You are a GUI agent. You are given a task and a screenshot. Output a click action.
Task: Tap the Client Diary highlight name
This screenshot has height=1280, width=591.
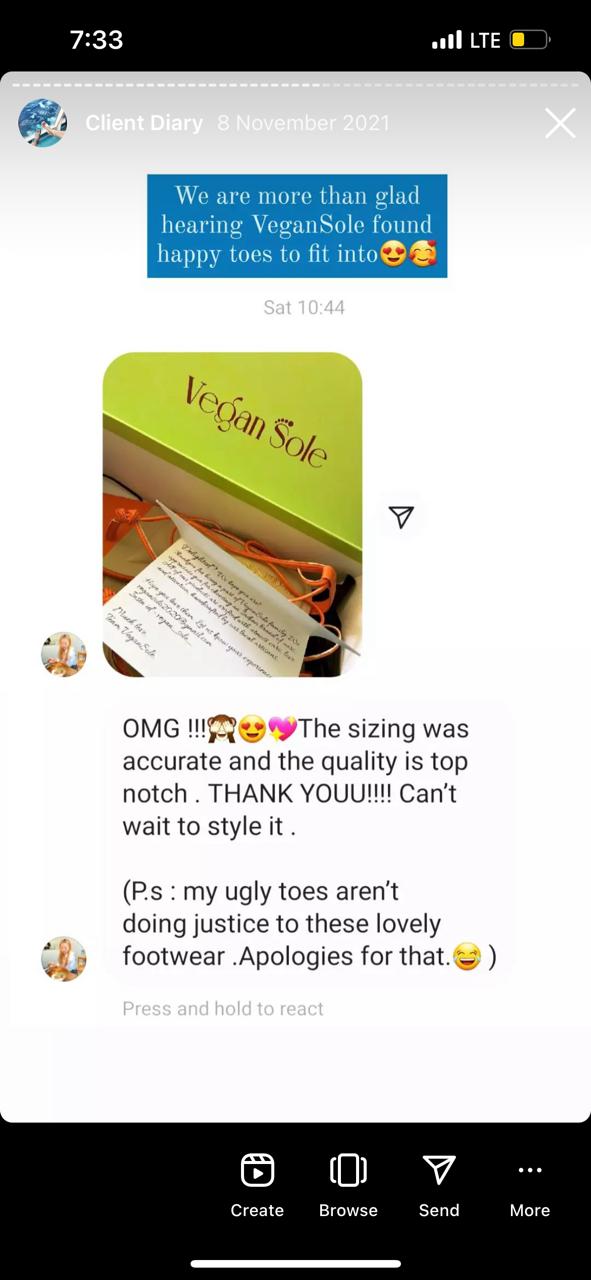coord(144,123)
